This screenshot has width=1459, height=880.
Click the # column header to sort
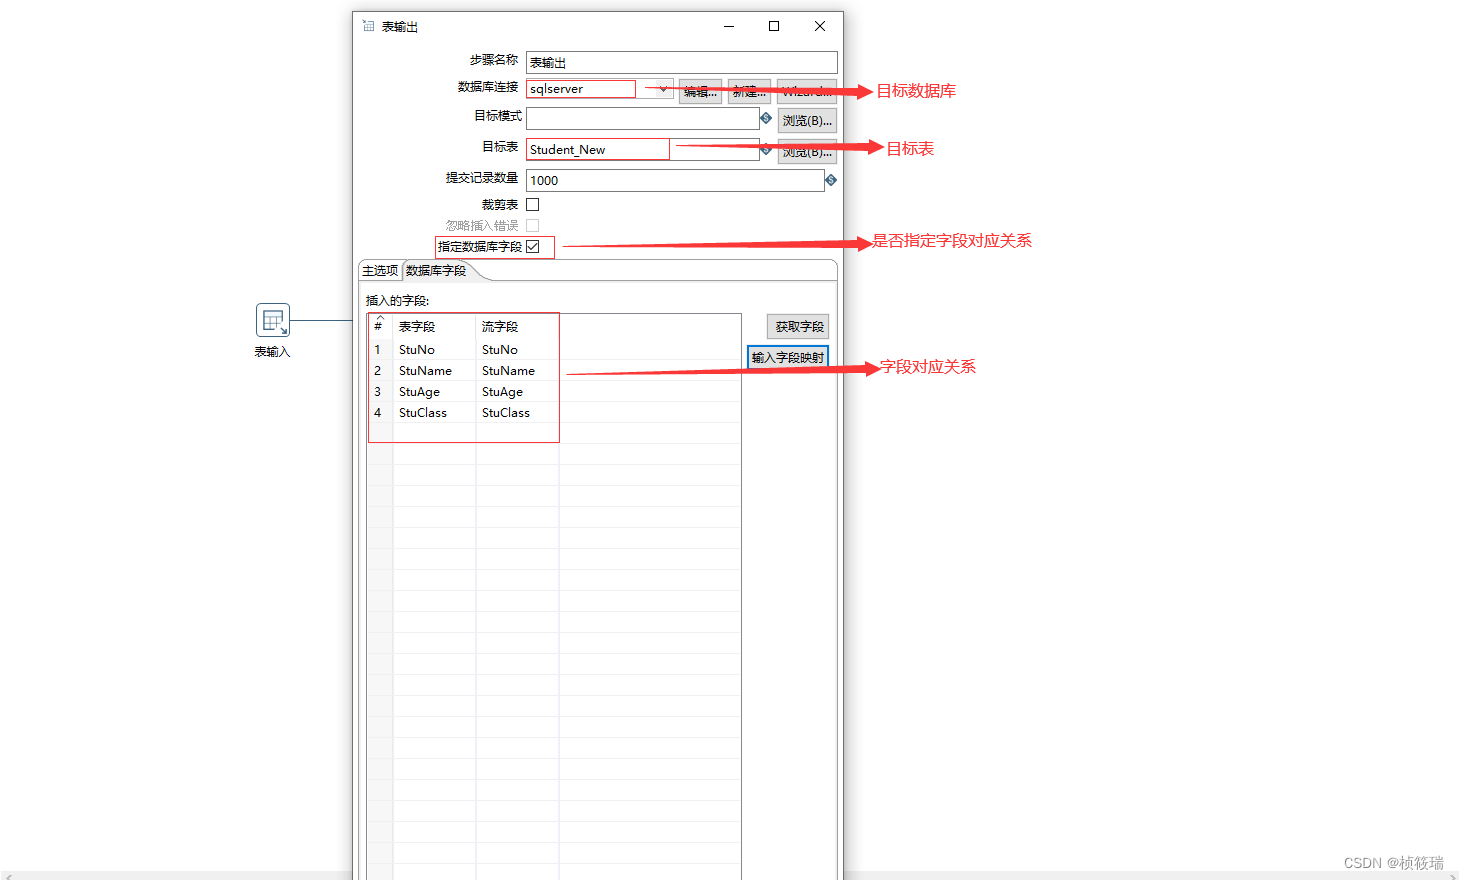(x=380, y=326)
